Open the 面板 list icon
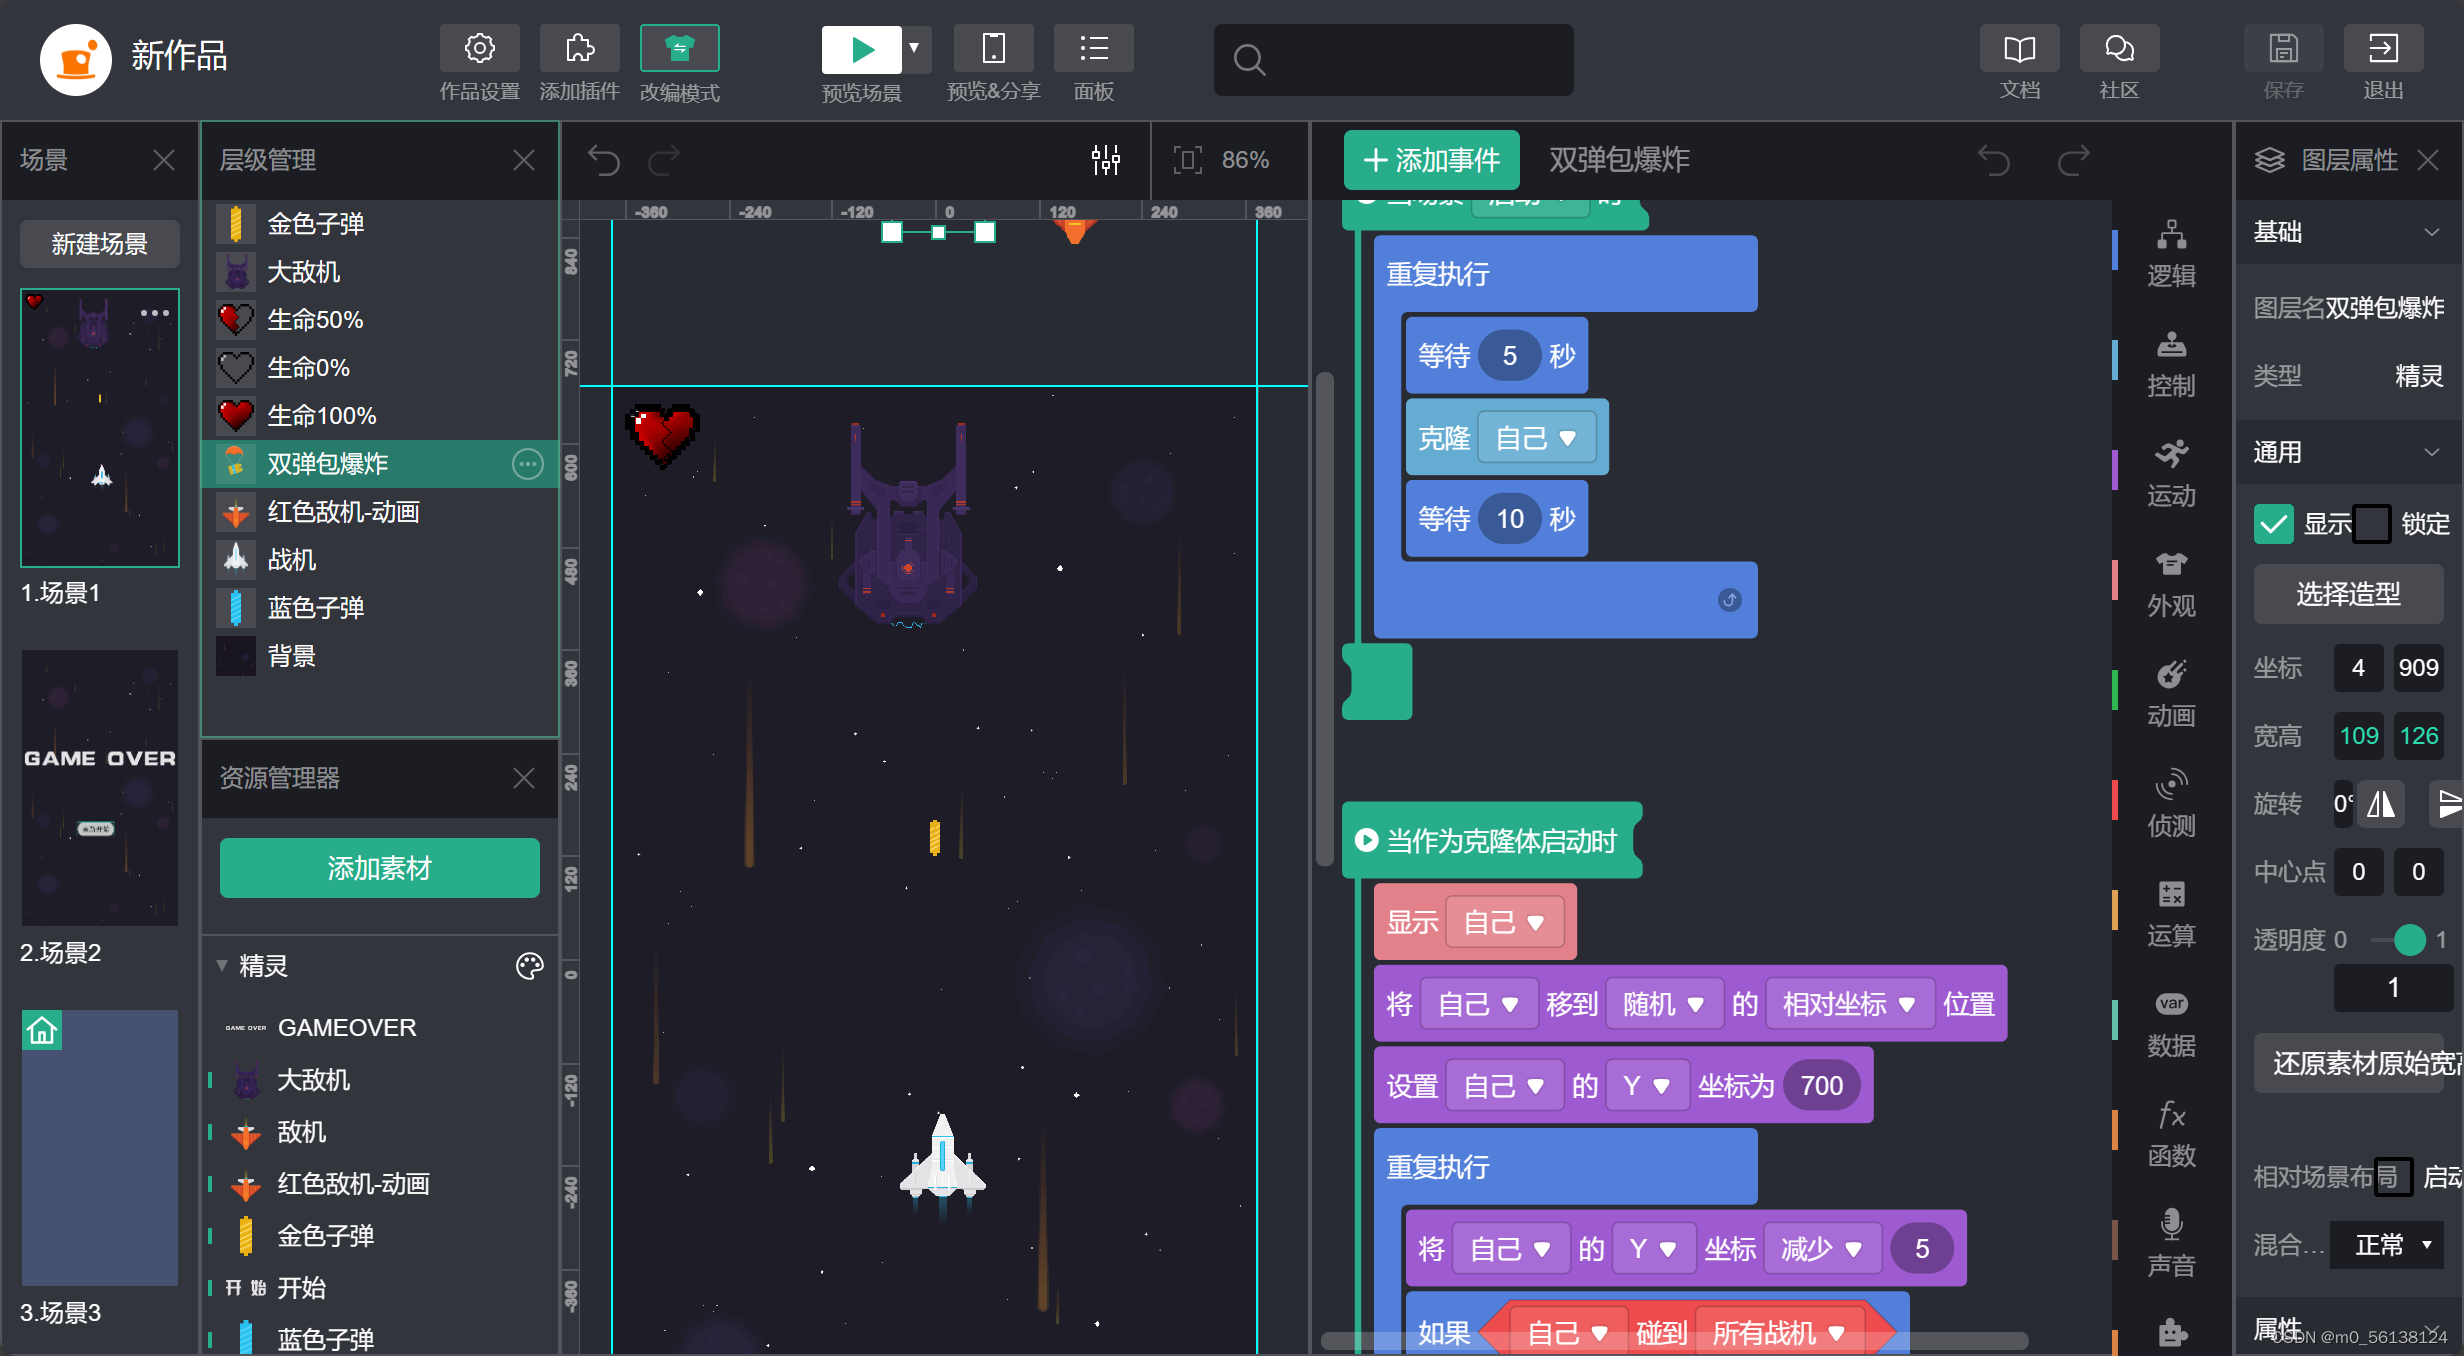The width and height of the screenshot is (2464, 1356). [x=1093, y=49]
